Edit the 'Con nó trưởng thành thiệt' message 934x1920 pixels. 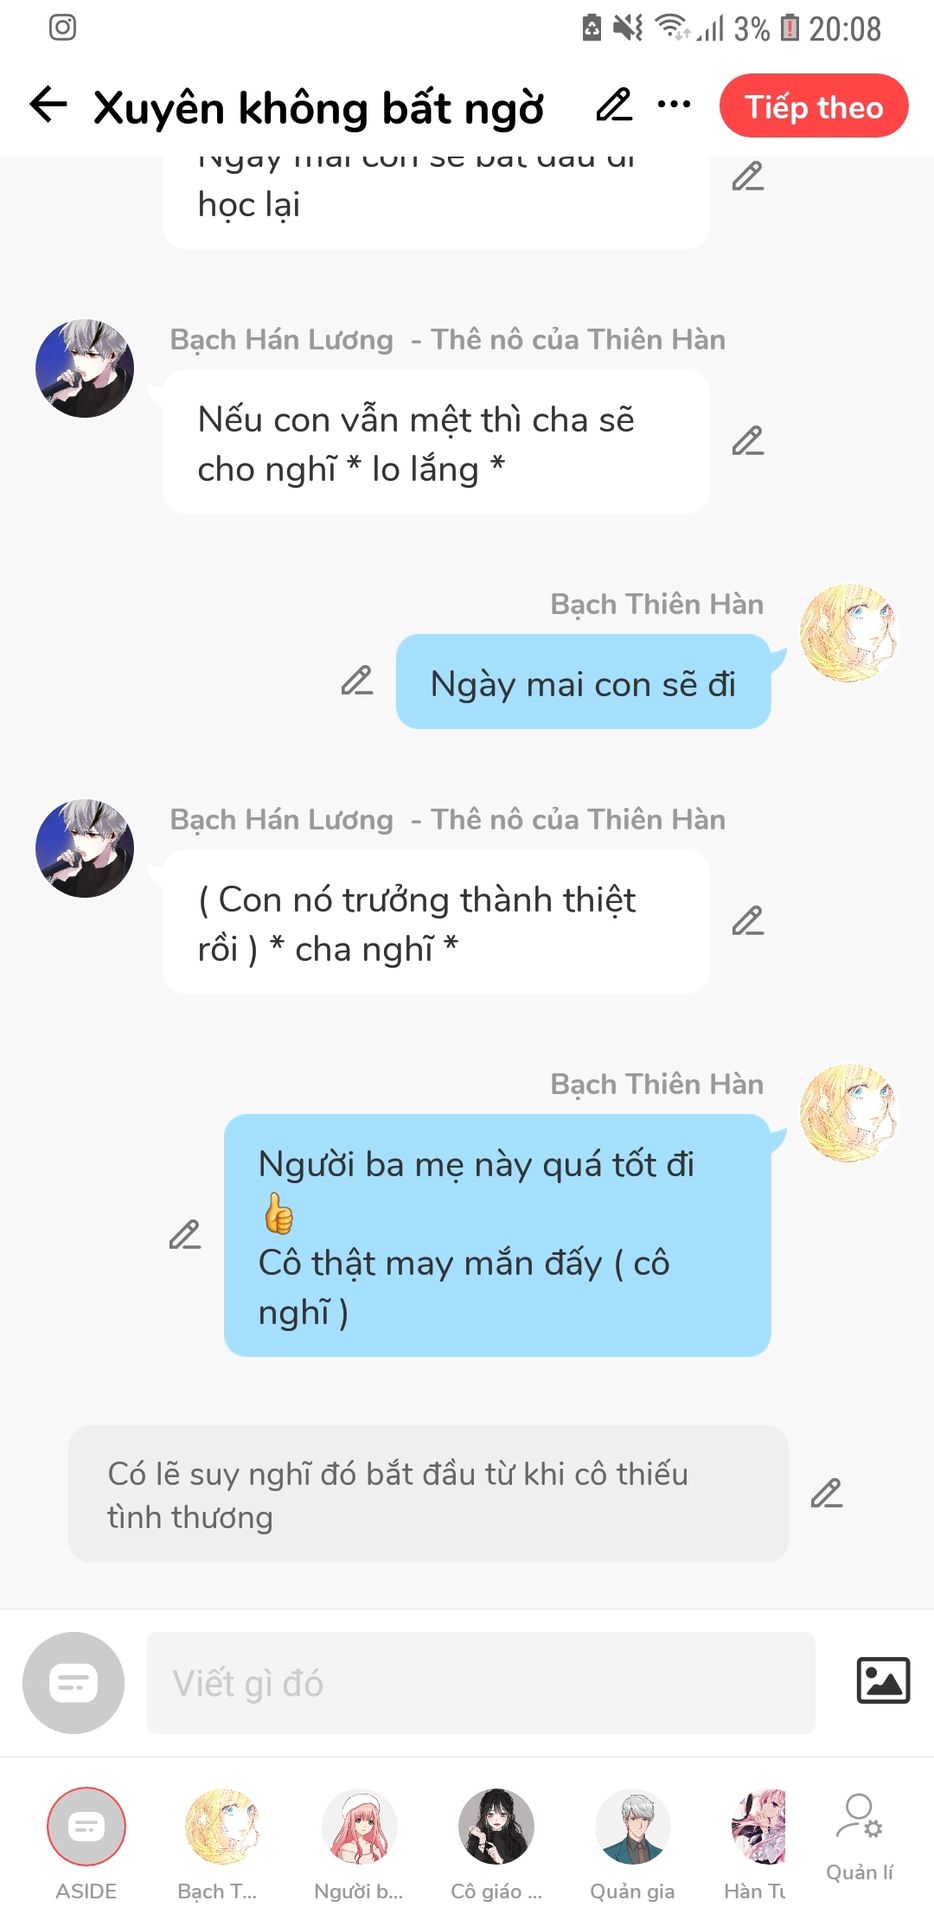click(x=748, y=921)
